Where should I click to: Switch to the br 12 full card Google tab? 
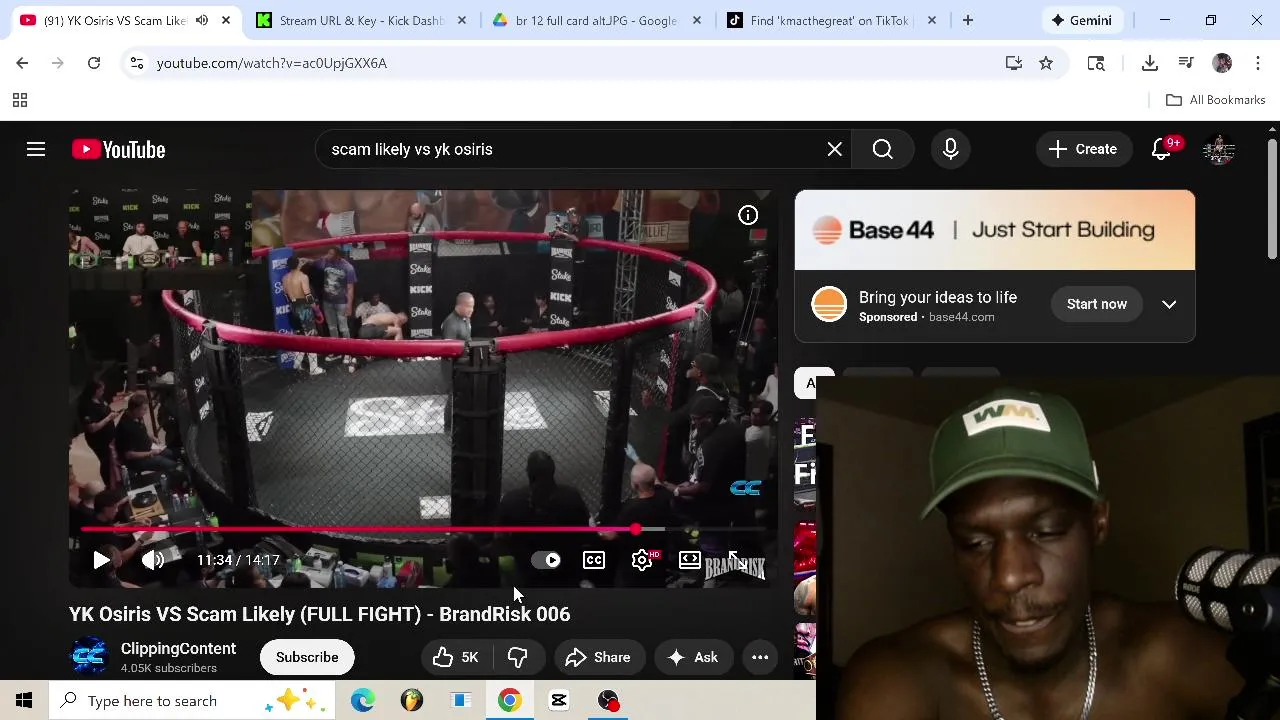point(596,20)
